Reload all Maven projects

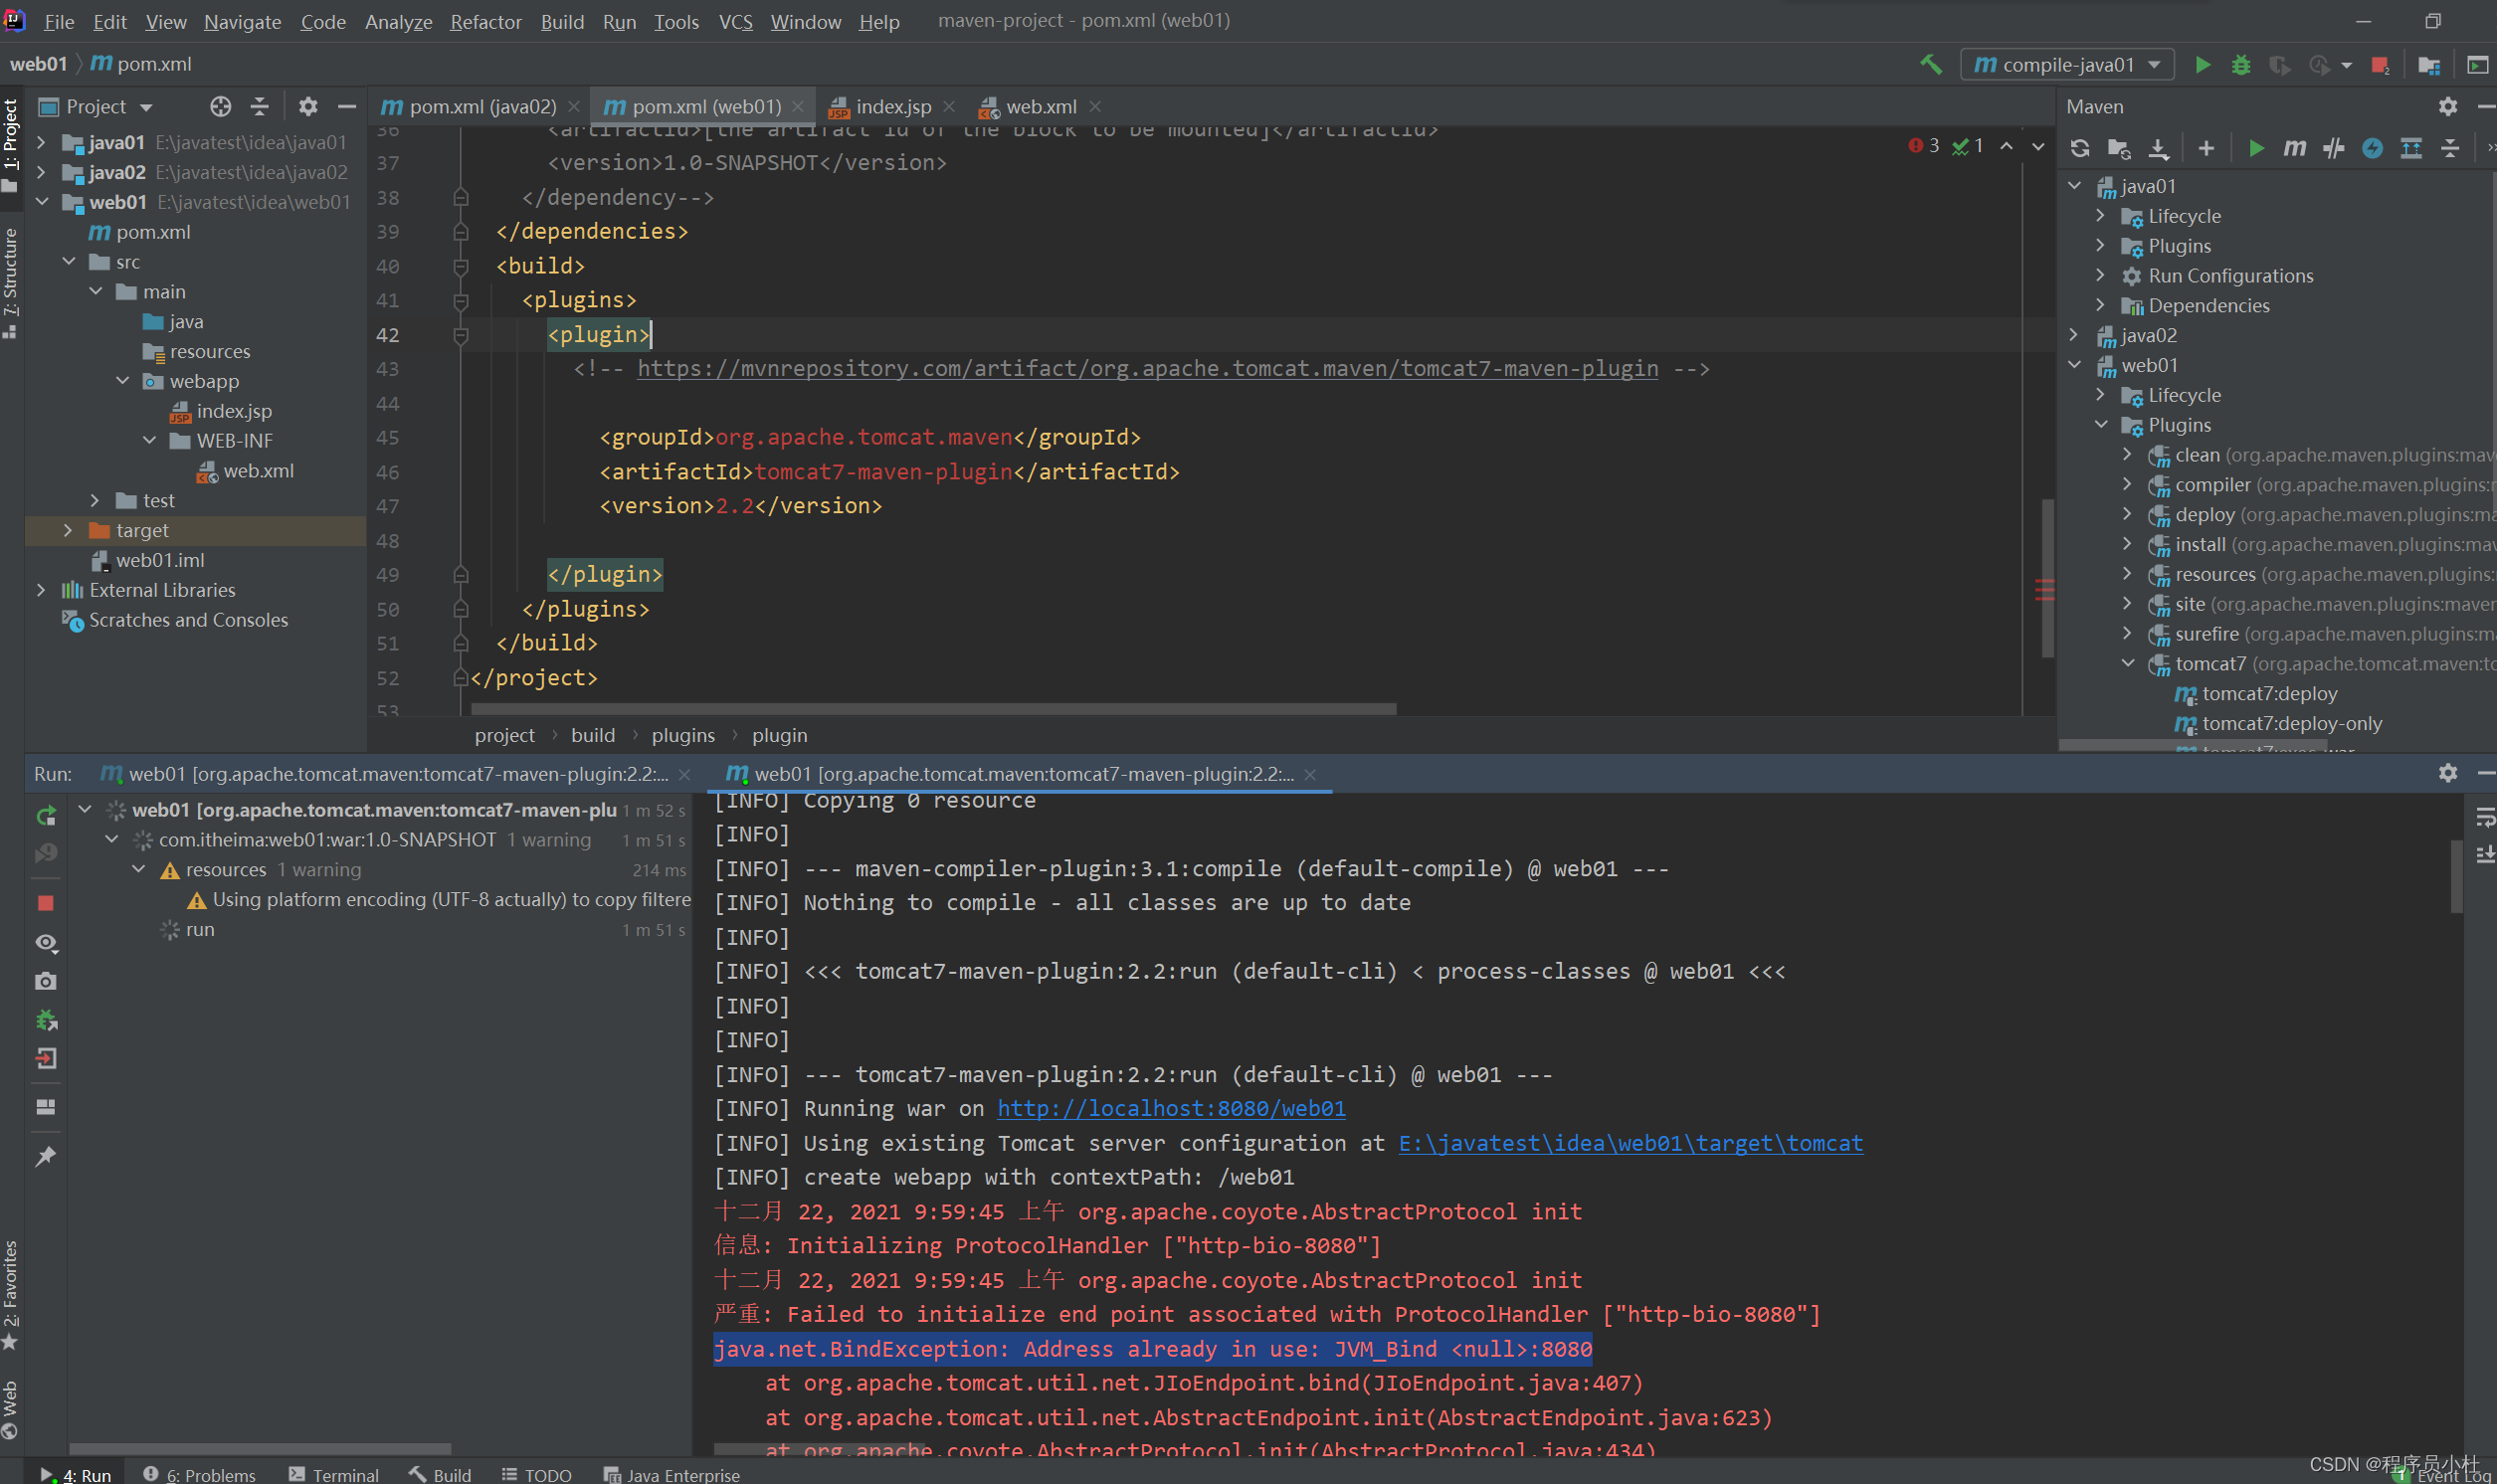coord(2080,147)
